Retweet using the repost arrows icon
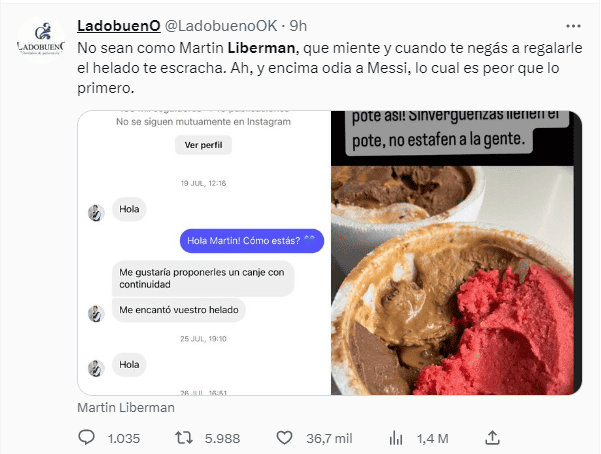The width and height of the screenshot is (601, 454). pos(184,438)
